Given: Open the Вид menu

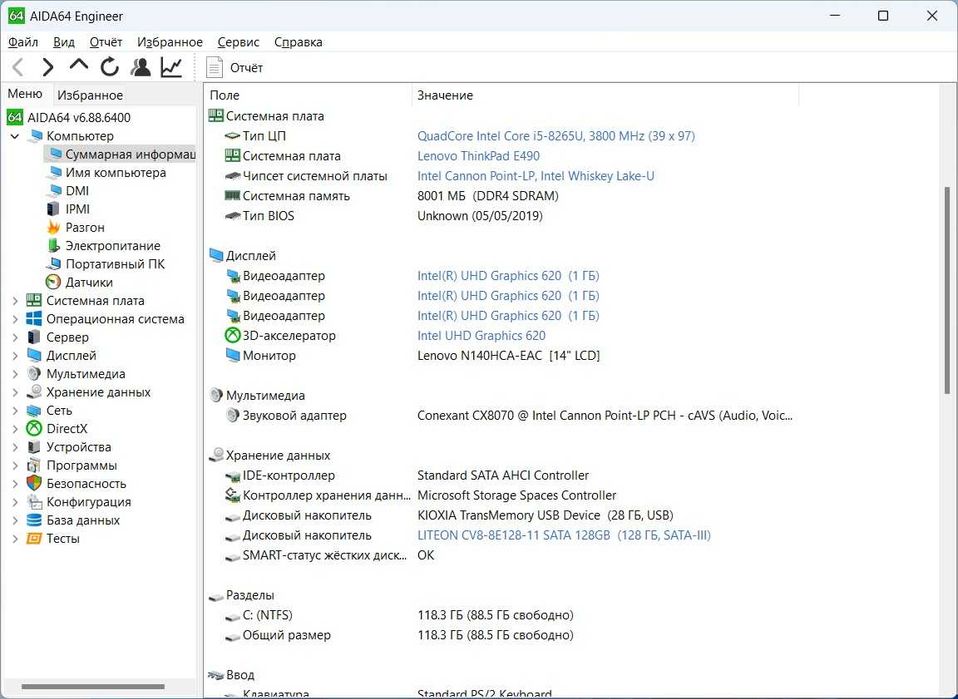Looking at the screenshot, I should pos(64,42).
